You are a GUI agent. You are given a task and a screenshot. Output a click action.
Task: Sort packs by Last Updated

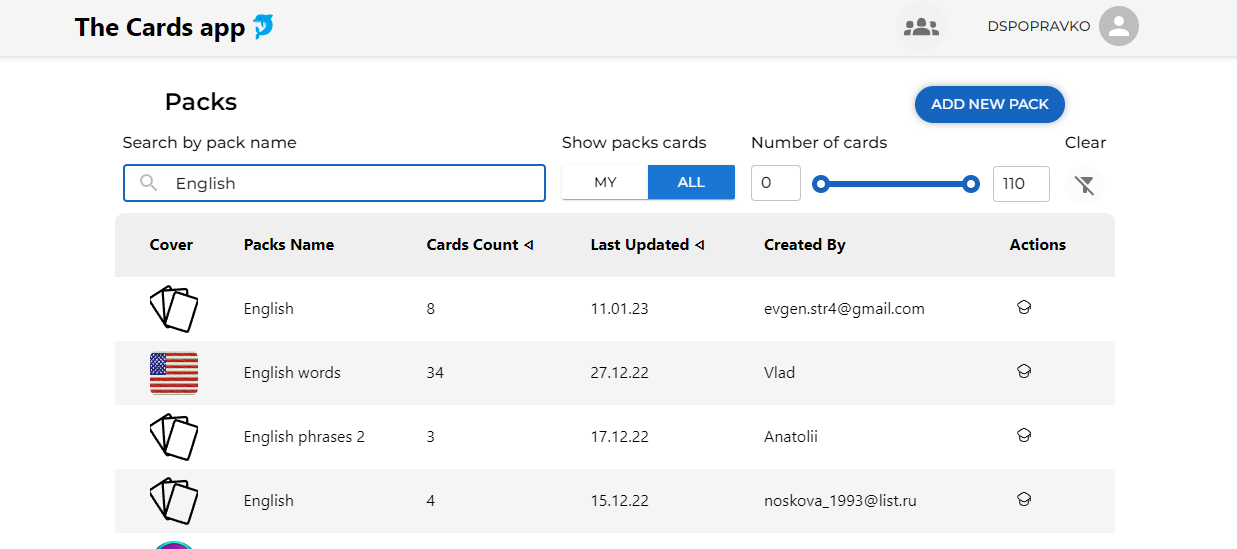(647, 245)
